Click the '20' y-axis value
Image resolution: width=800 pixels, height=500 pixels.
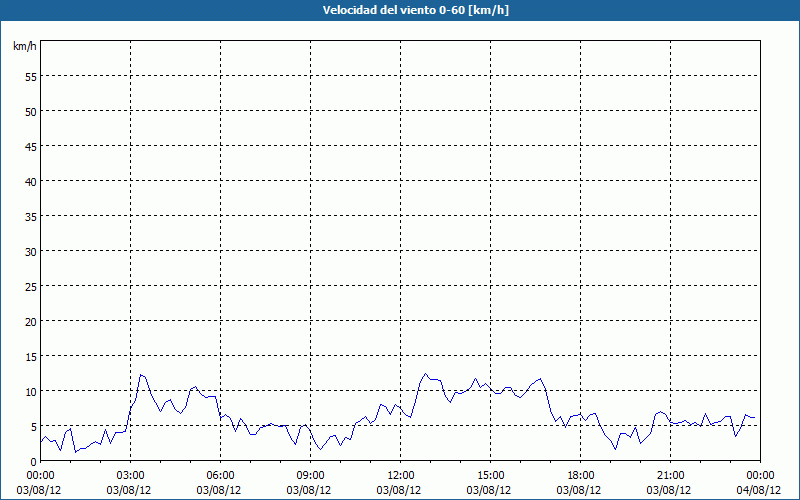[x=31, y=321]
